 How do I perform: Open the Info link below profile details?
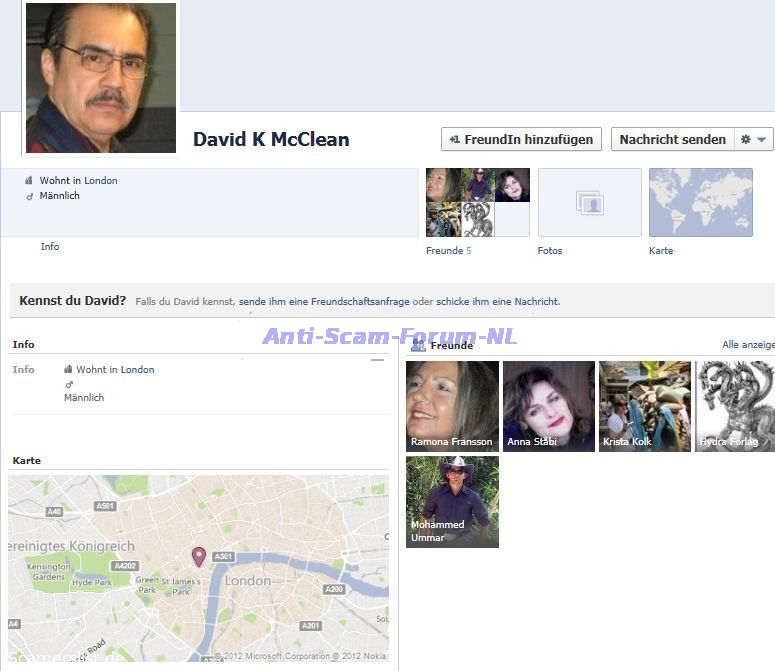50,247
